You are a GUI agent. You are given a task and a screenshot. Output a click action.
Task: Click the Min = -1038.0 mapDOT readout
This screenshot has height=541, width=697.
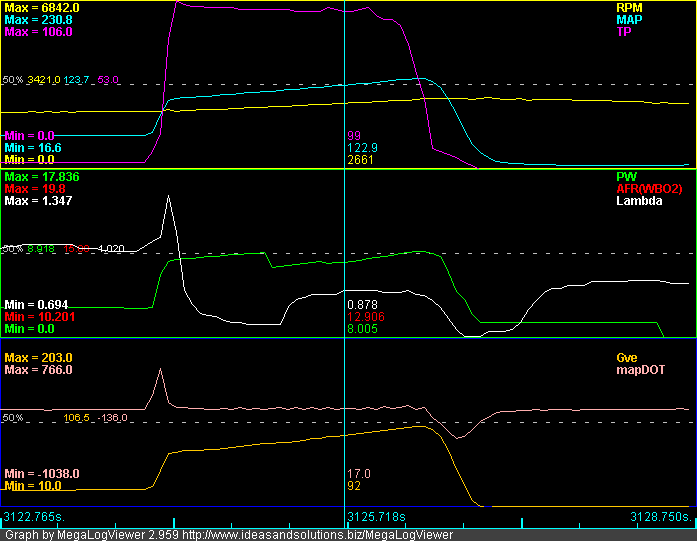pos(41,473)
